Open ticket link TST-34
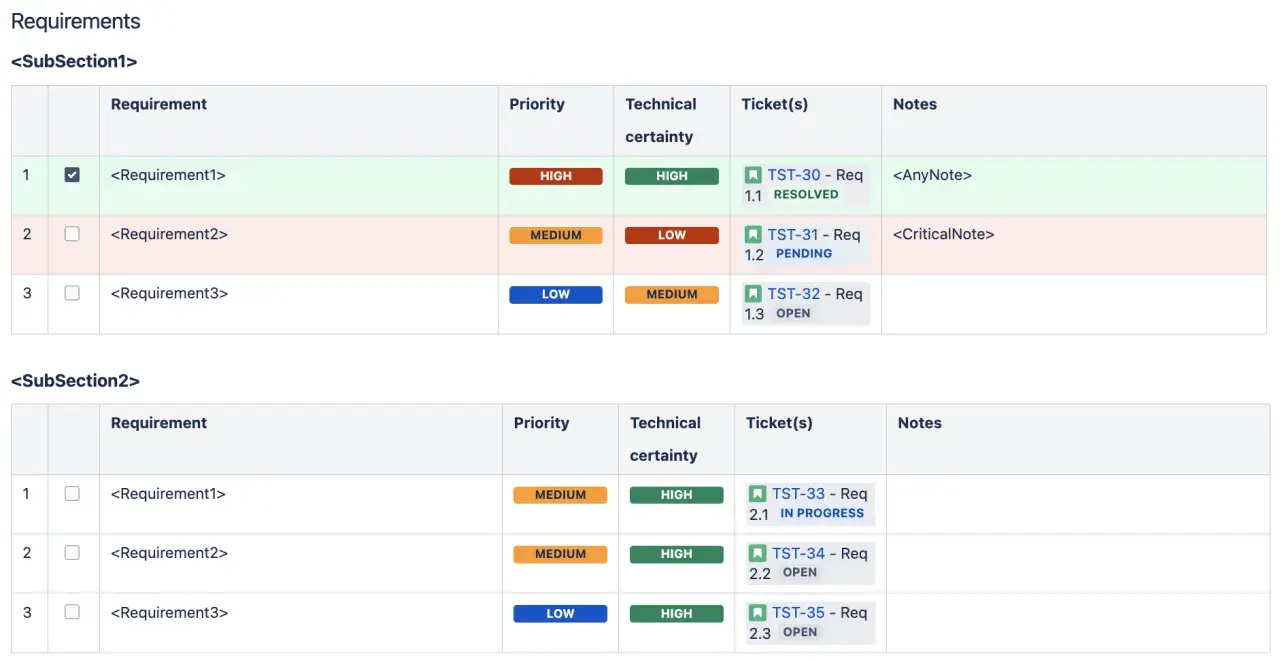Viewport: 1280px width, 662px height. coord(799,554)
